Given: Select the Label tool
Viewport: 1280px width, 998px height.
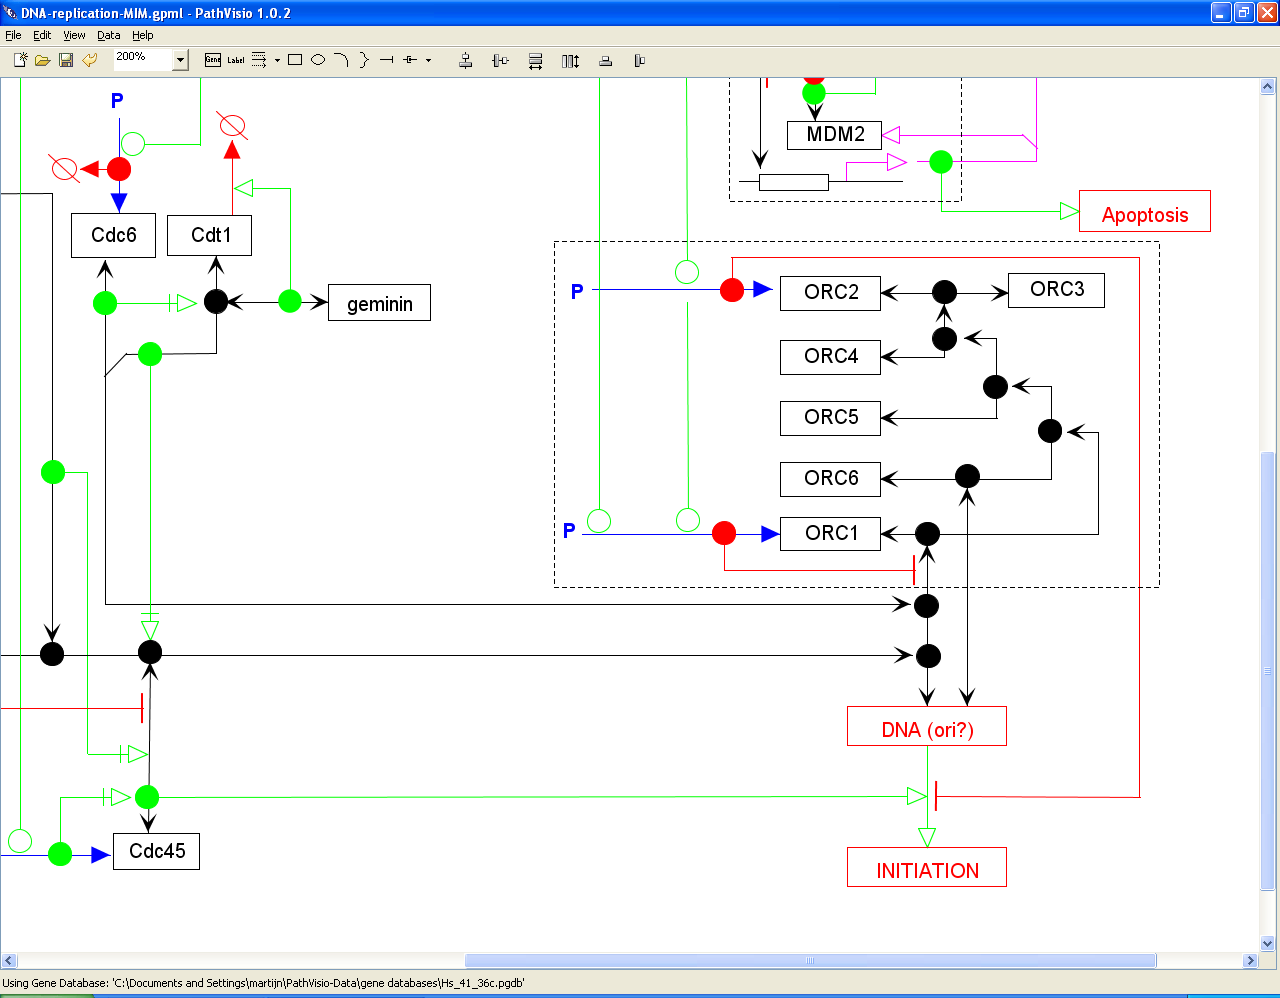Looking at the screenshot, I should click(236, 60).
